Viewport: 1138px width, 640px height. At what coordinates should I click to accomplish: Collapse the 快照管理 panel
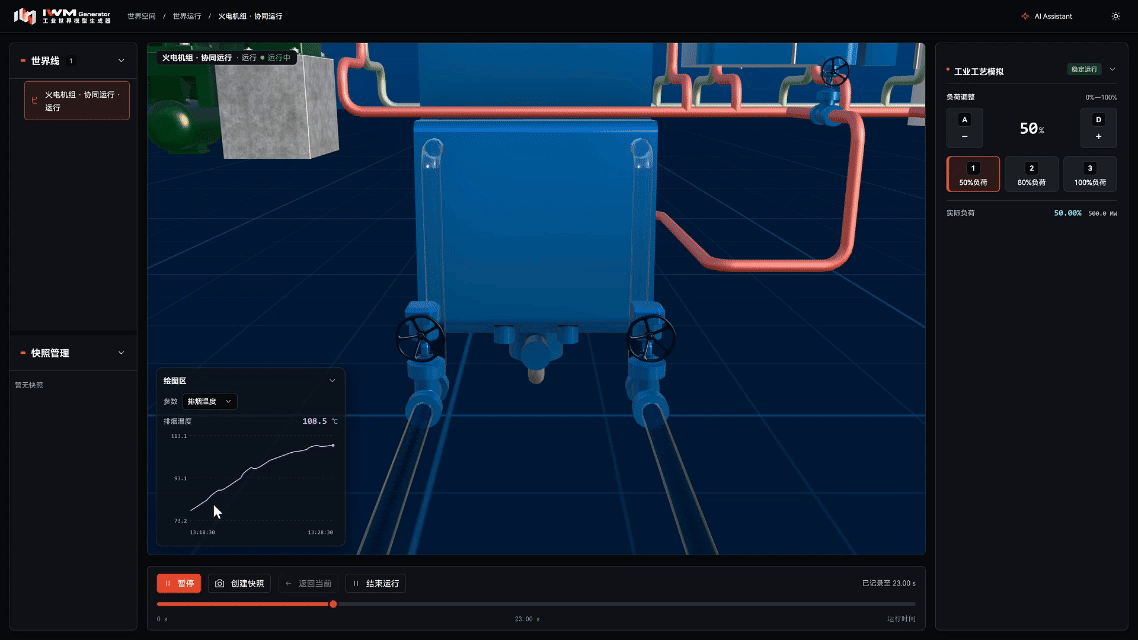pyautogui.click(x=121, y=353)
